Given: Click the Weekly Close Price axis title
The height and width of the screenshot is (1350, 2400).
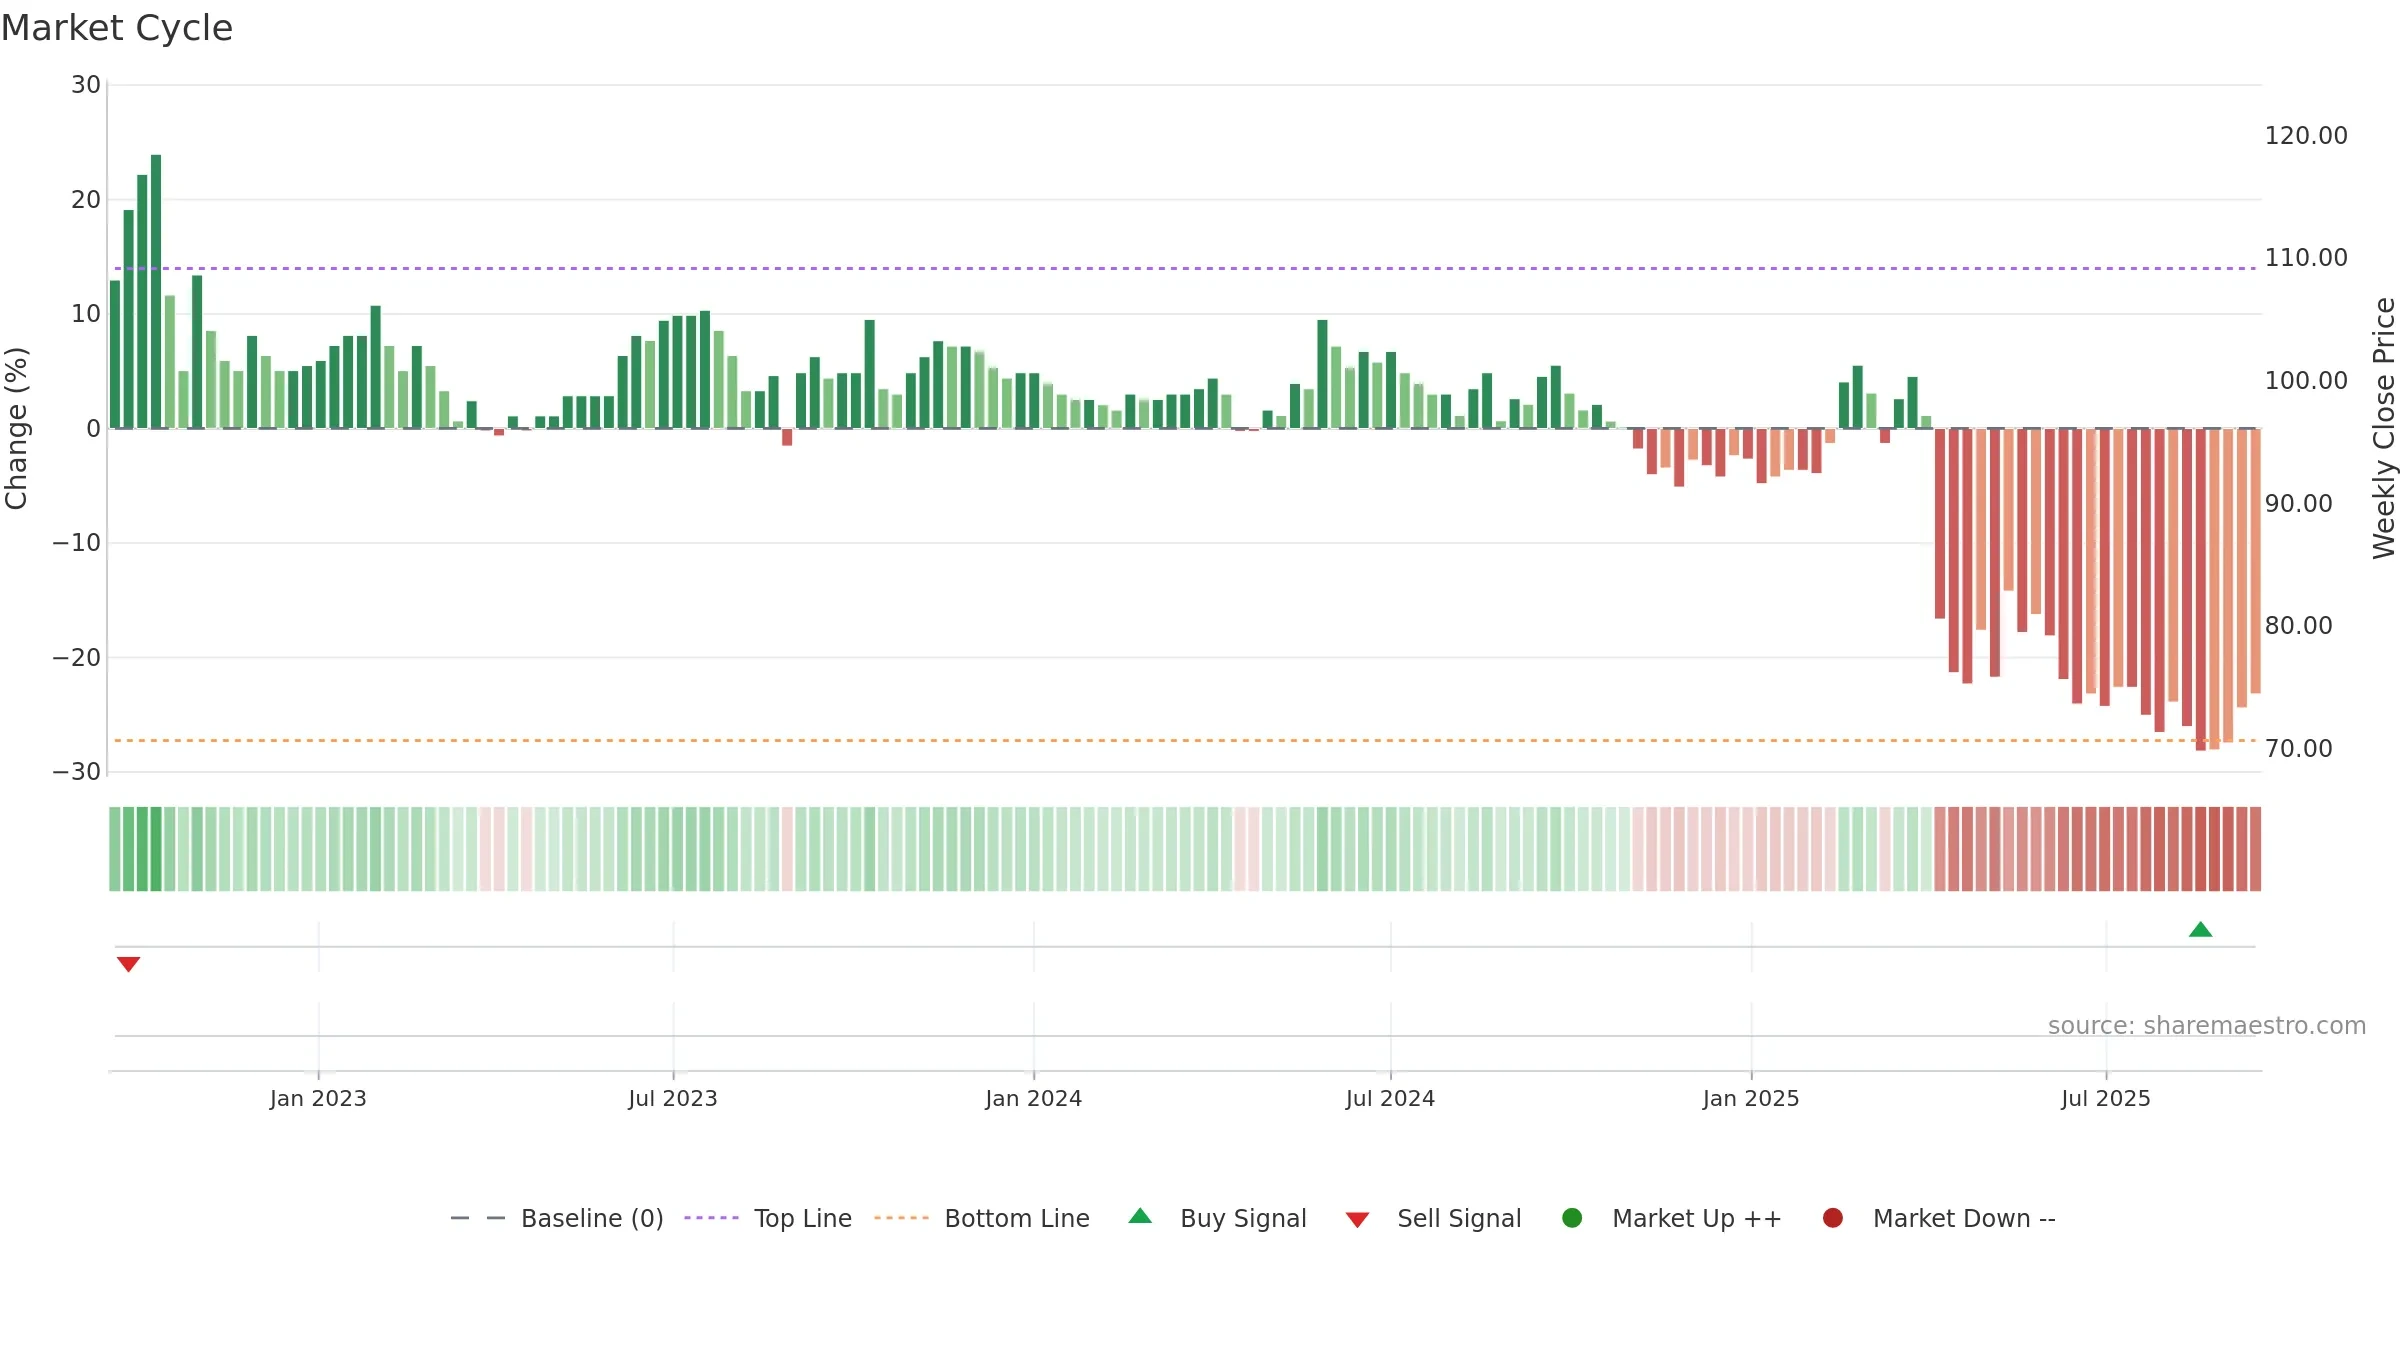Looking at the screenshot, I should tap(2384, 428).
